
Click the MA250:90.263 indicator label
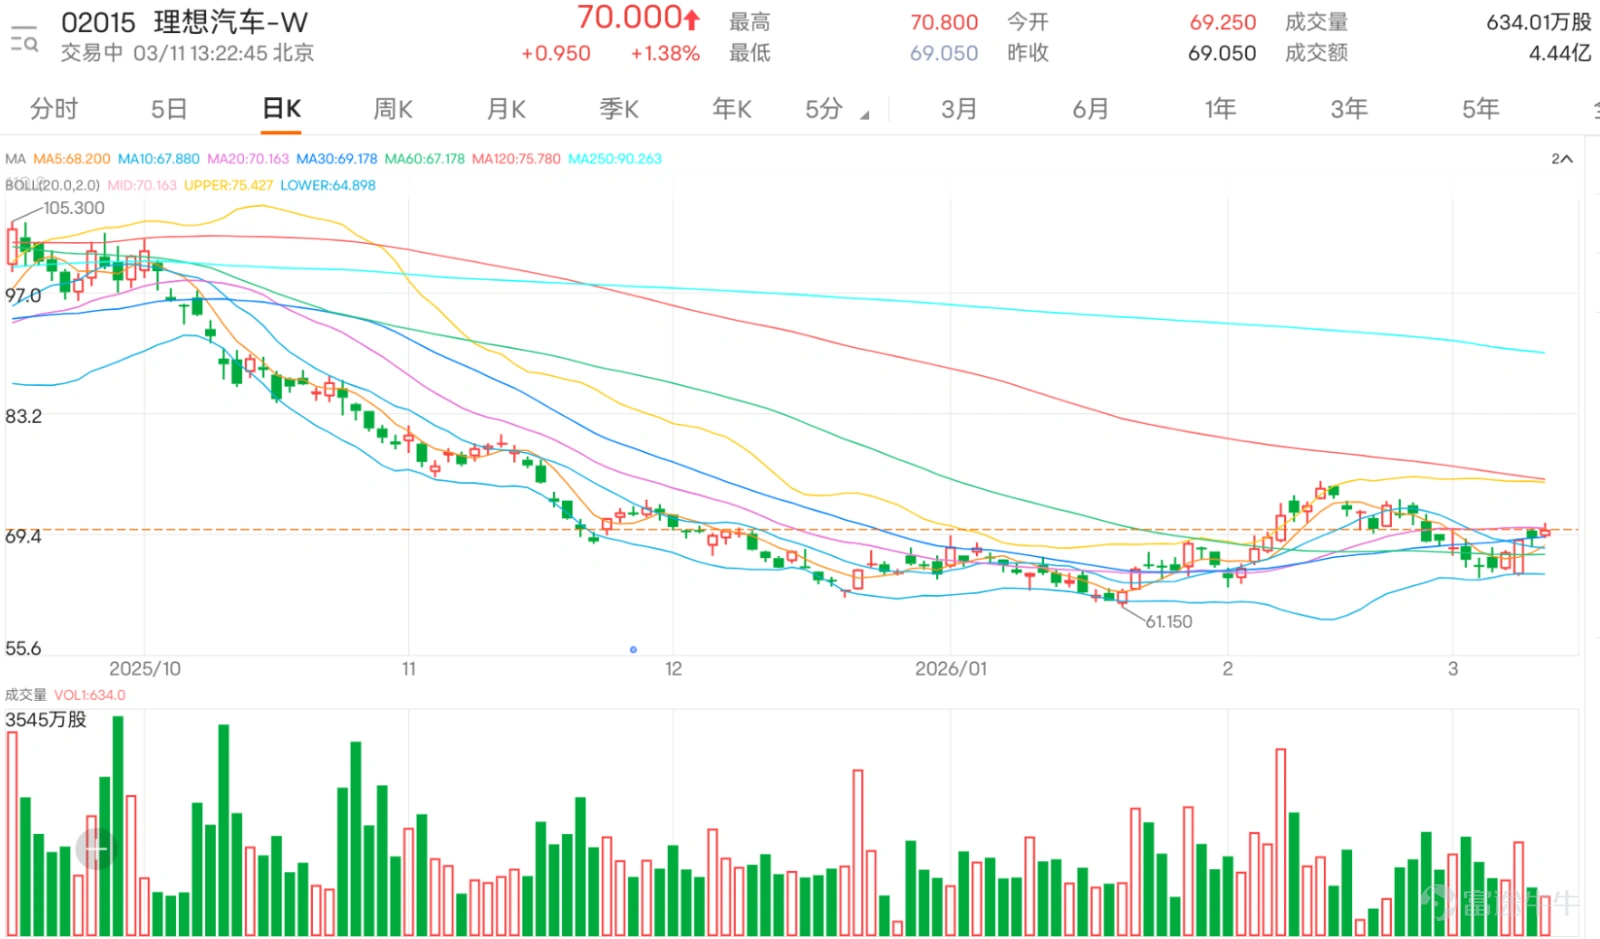coord(615,159)
